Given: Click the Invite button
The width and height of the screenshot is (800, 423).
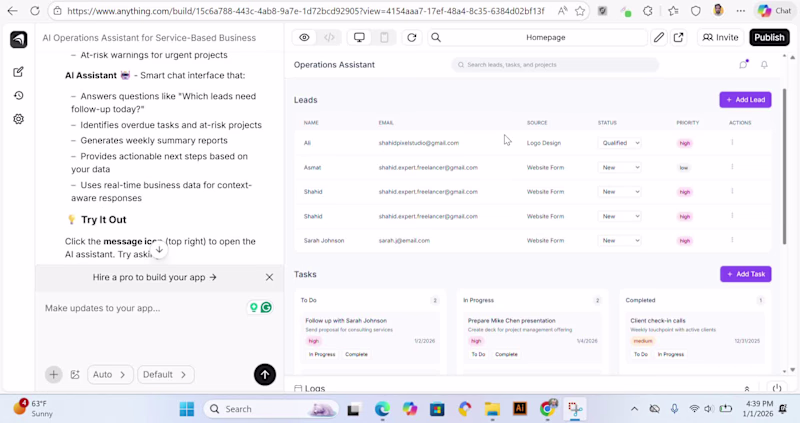Looking at the screenshot, I should [x=720, y=37].
